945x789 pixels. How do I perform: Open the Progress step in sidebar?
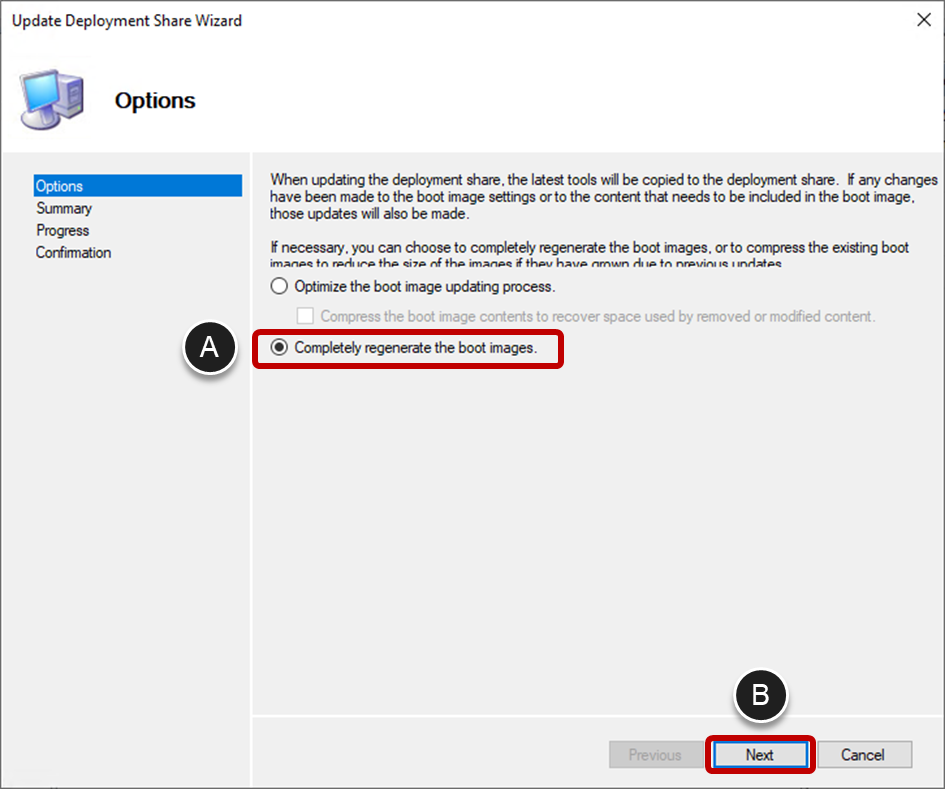coord(62,230)
